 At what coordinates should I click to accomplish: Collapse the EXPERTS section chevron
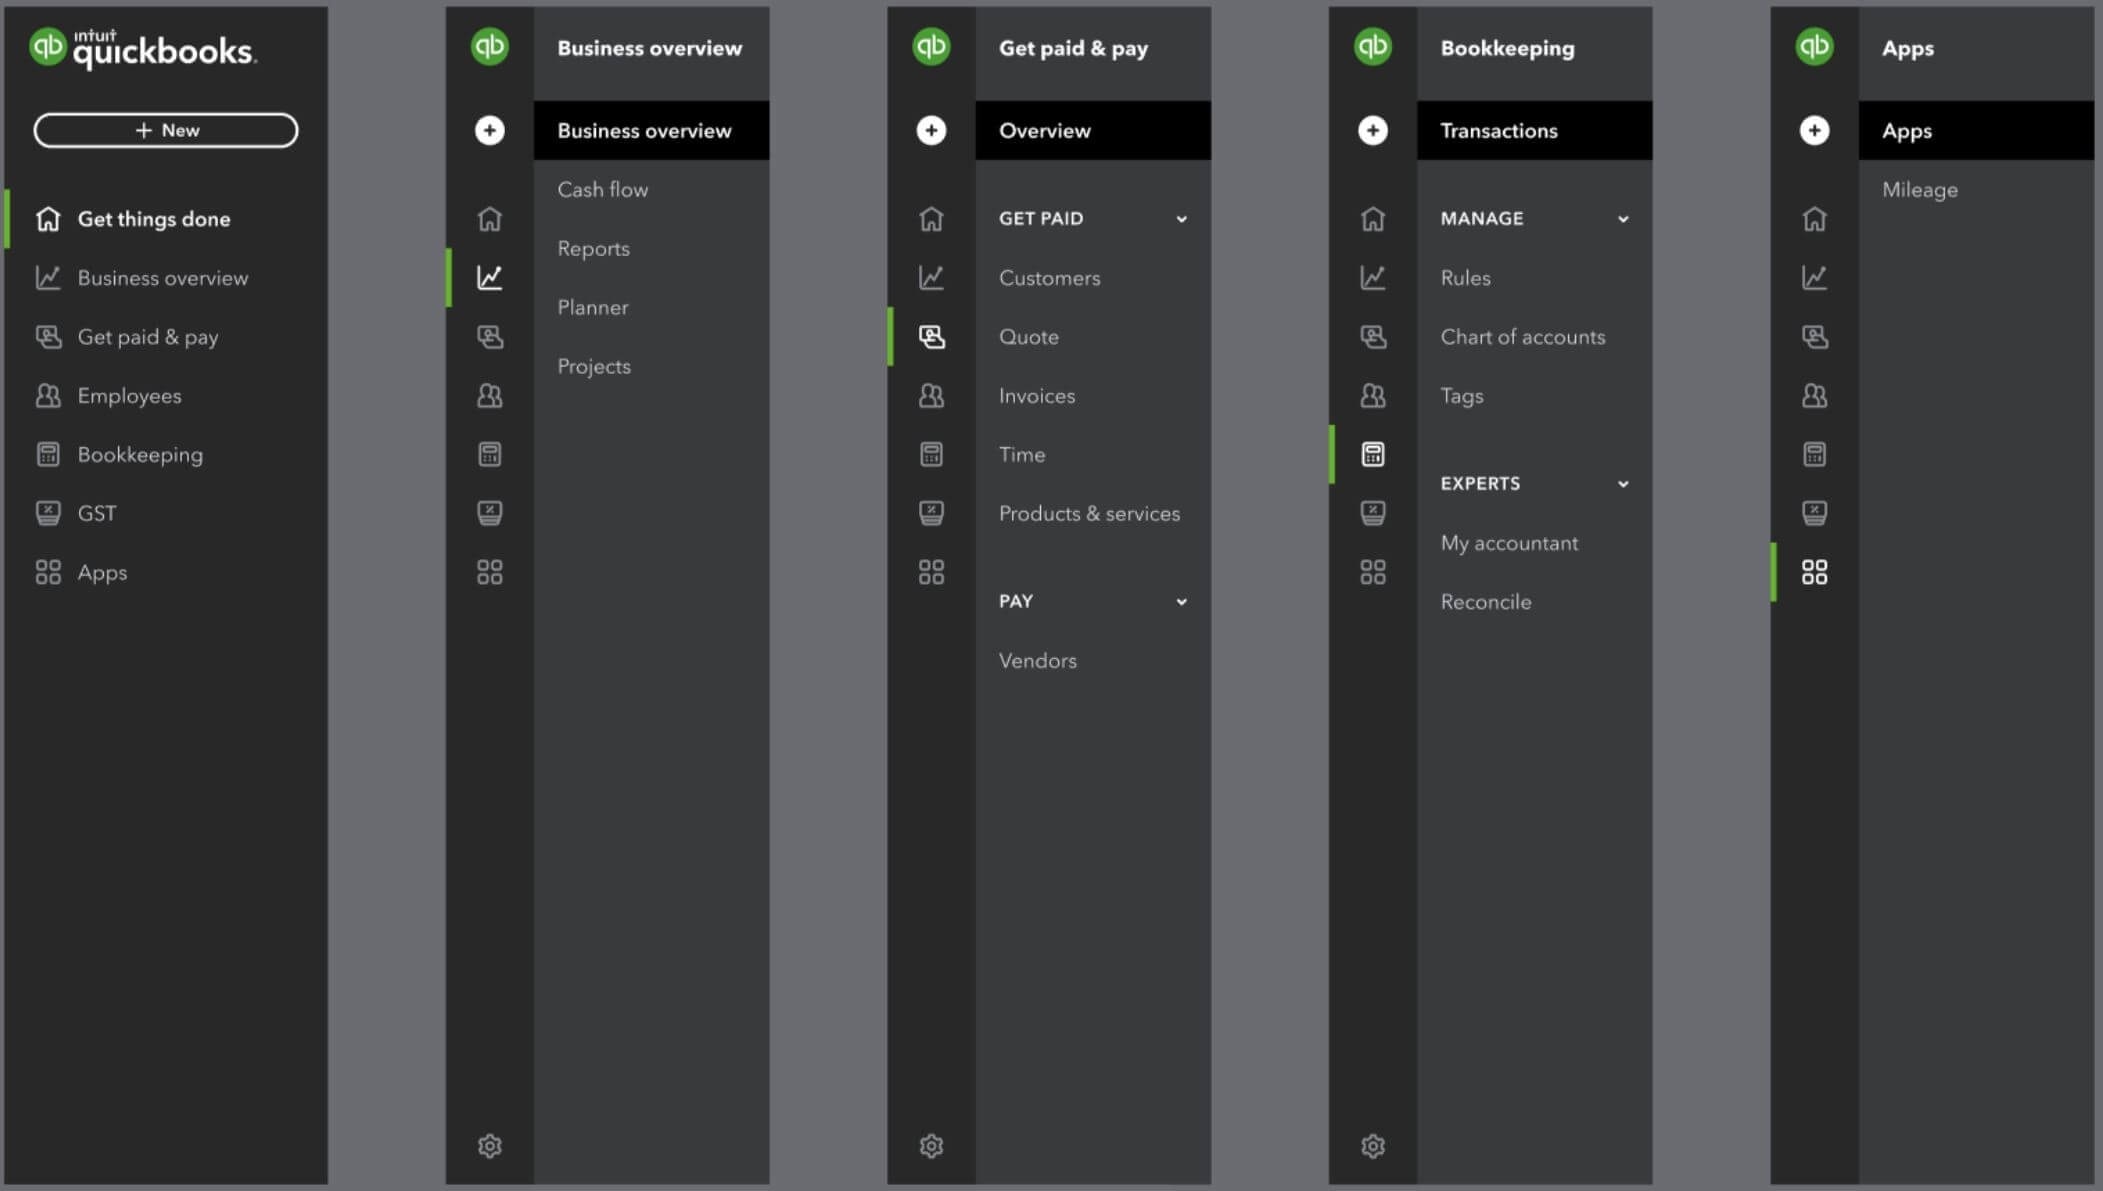tap(1623, 484)
